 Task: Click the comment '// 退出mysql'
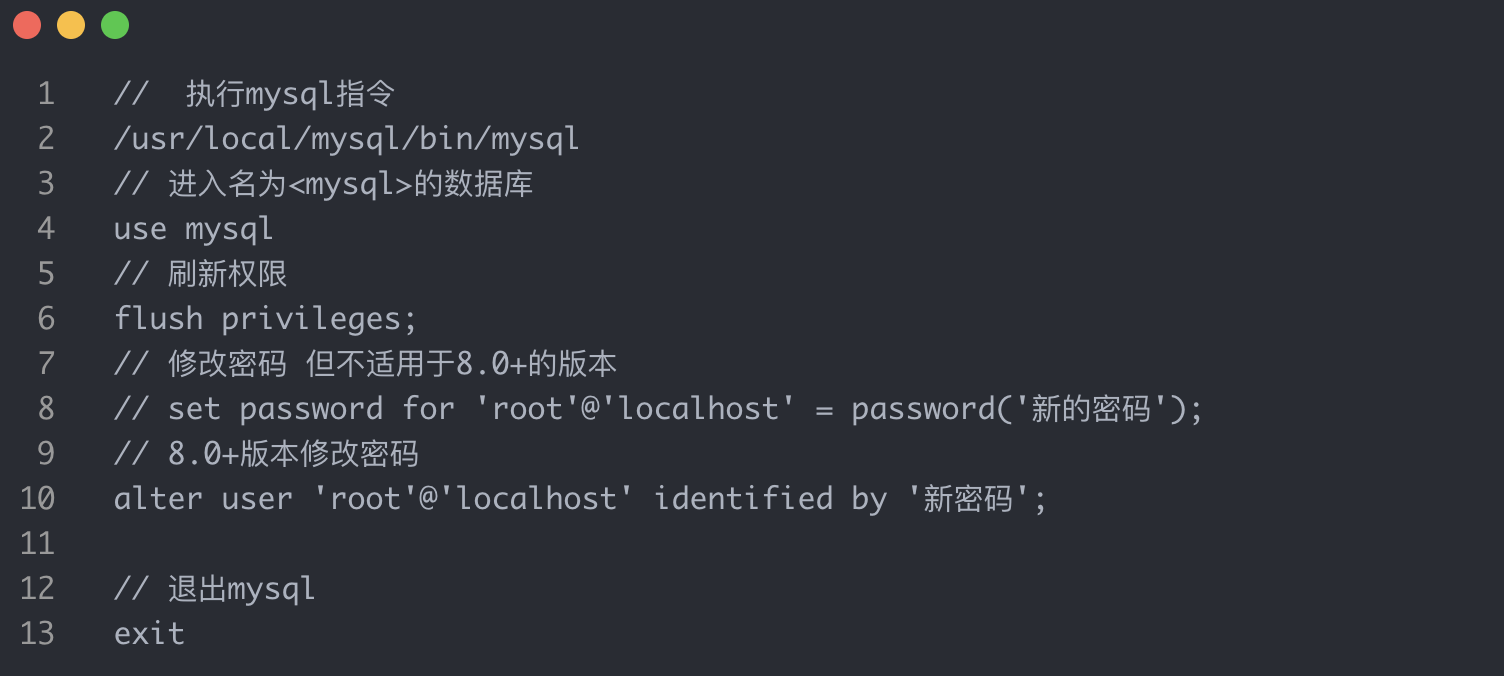point(215,589)
